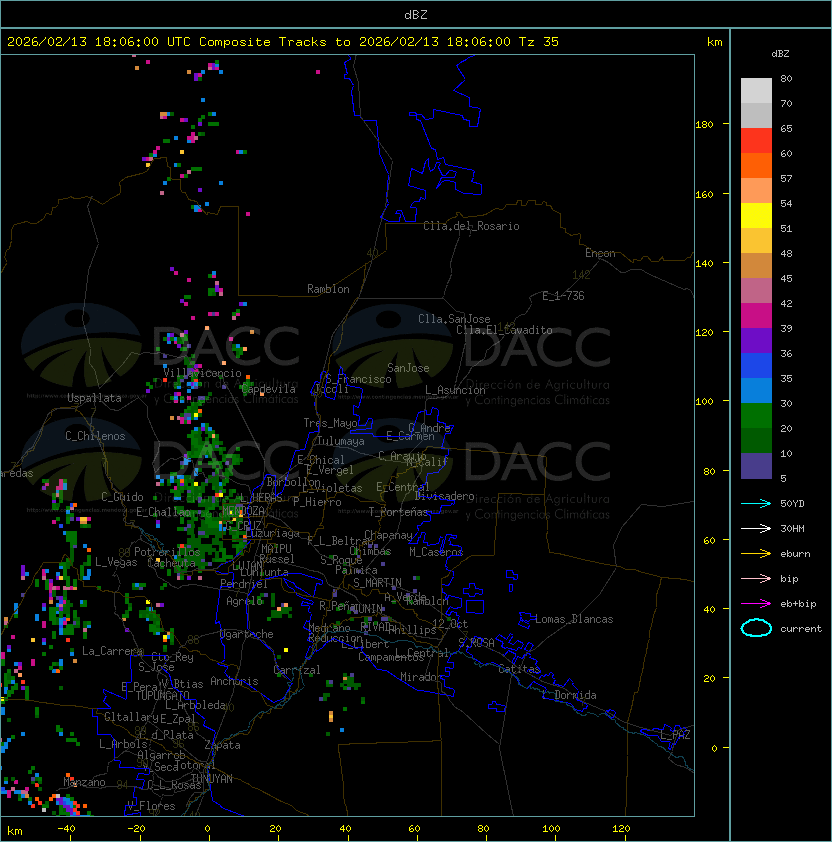Click the cyan 'current' ellipse icon
832x842 pixels.
tap(756, 628)
